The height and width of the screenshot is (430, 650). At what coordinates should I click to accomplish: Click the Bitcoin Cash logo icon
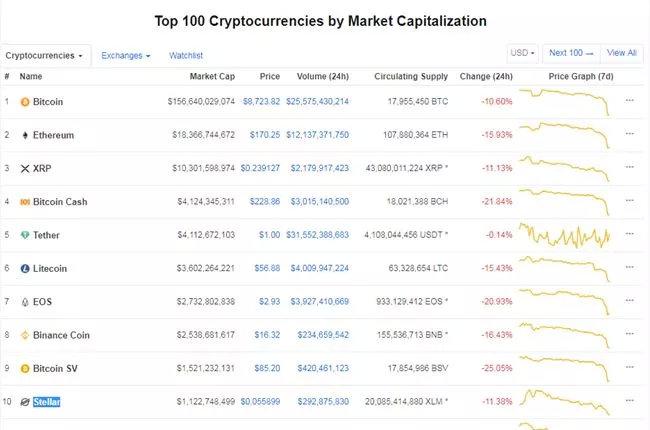[25, 202]
